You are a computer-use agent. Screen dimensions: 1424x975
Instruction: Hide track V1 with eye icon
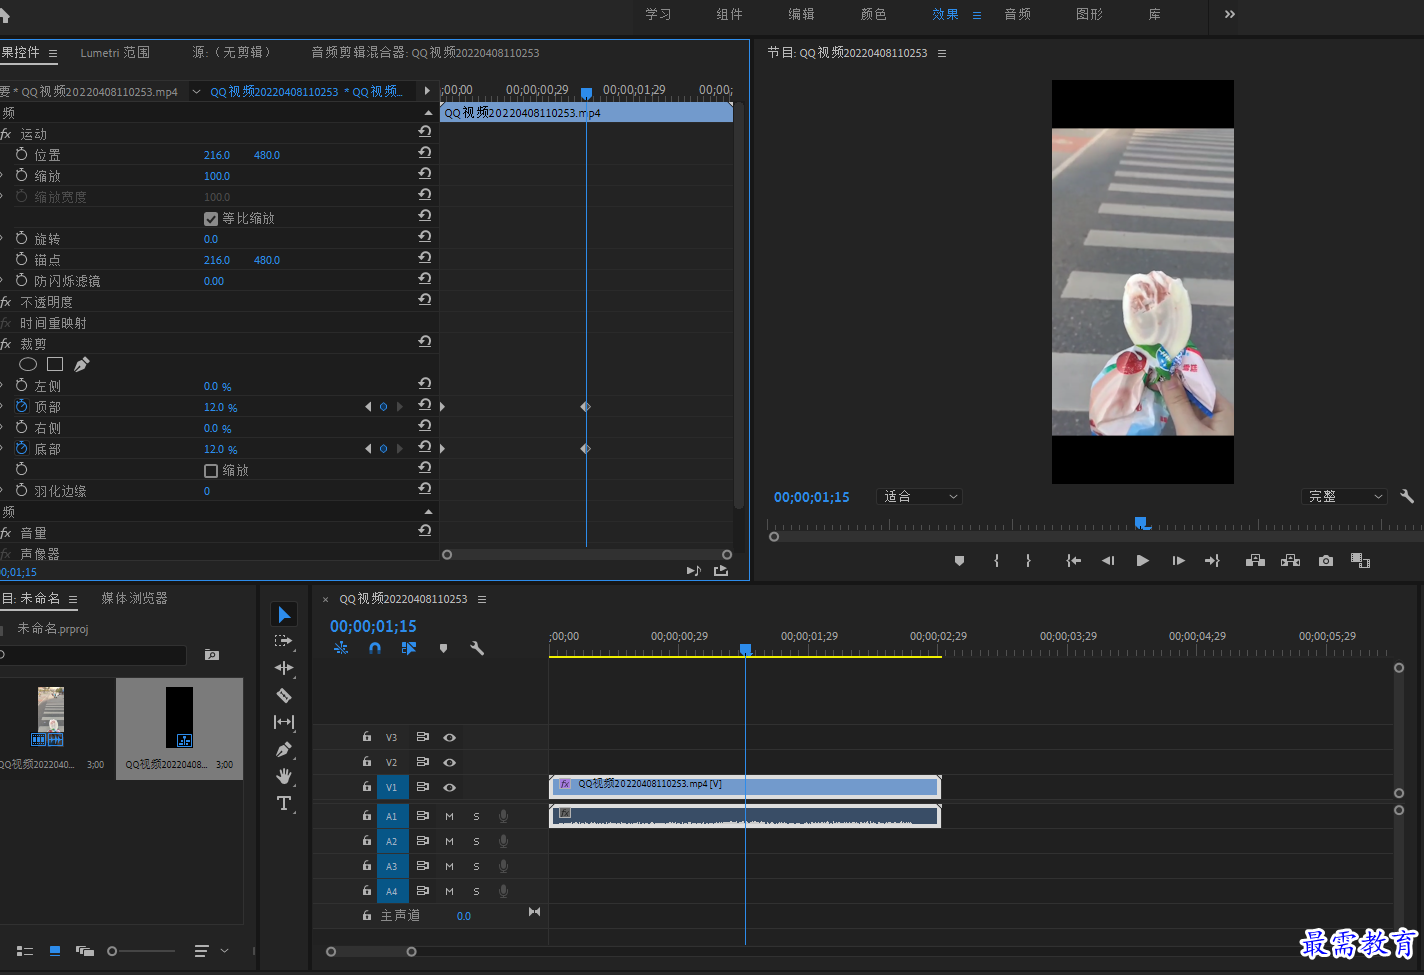point(450,788)
